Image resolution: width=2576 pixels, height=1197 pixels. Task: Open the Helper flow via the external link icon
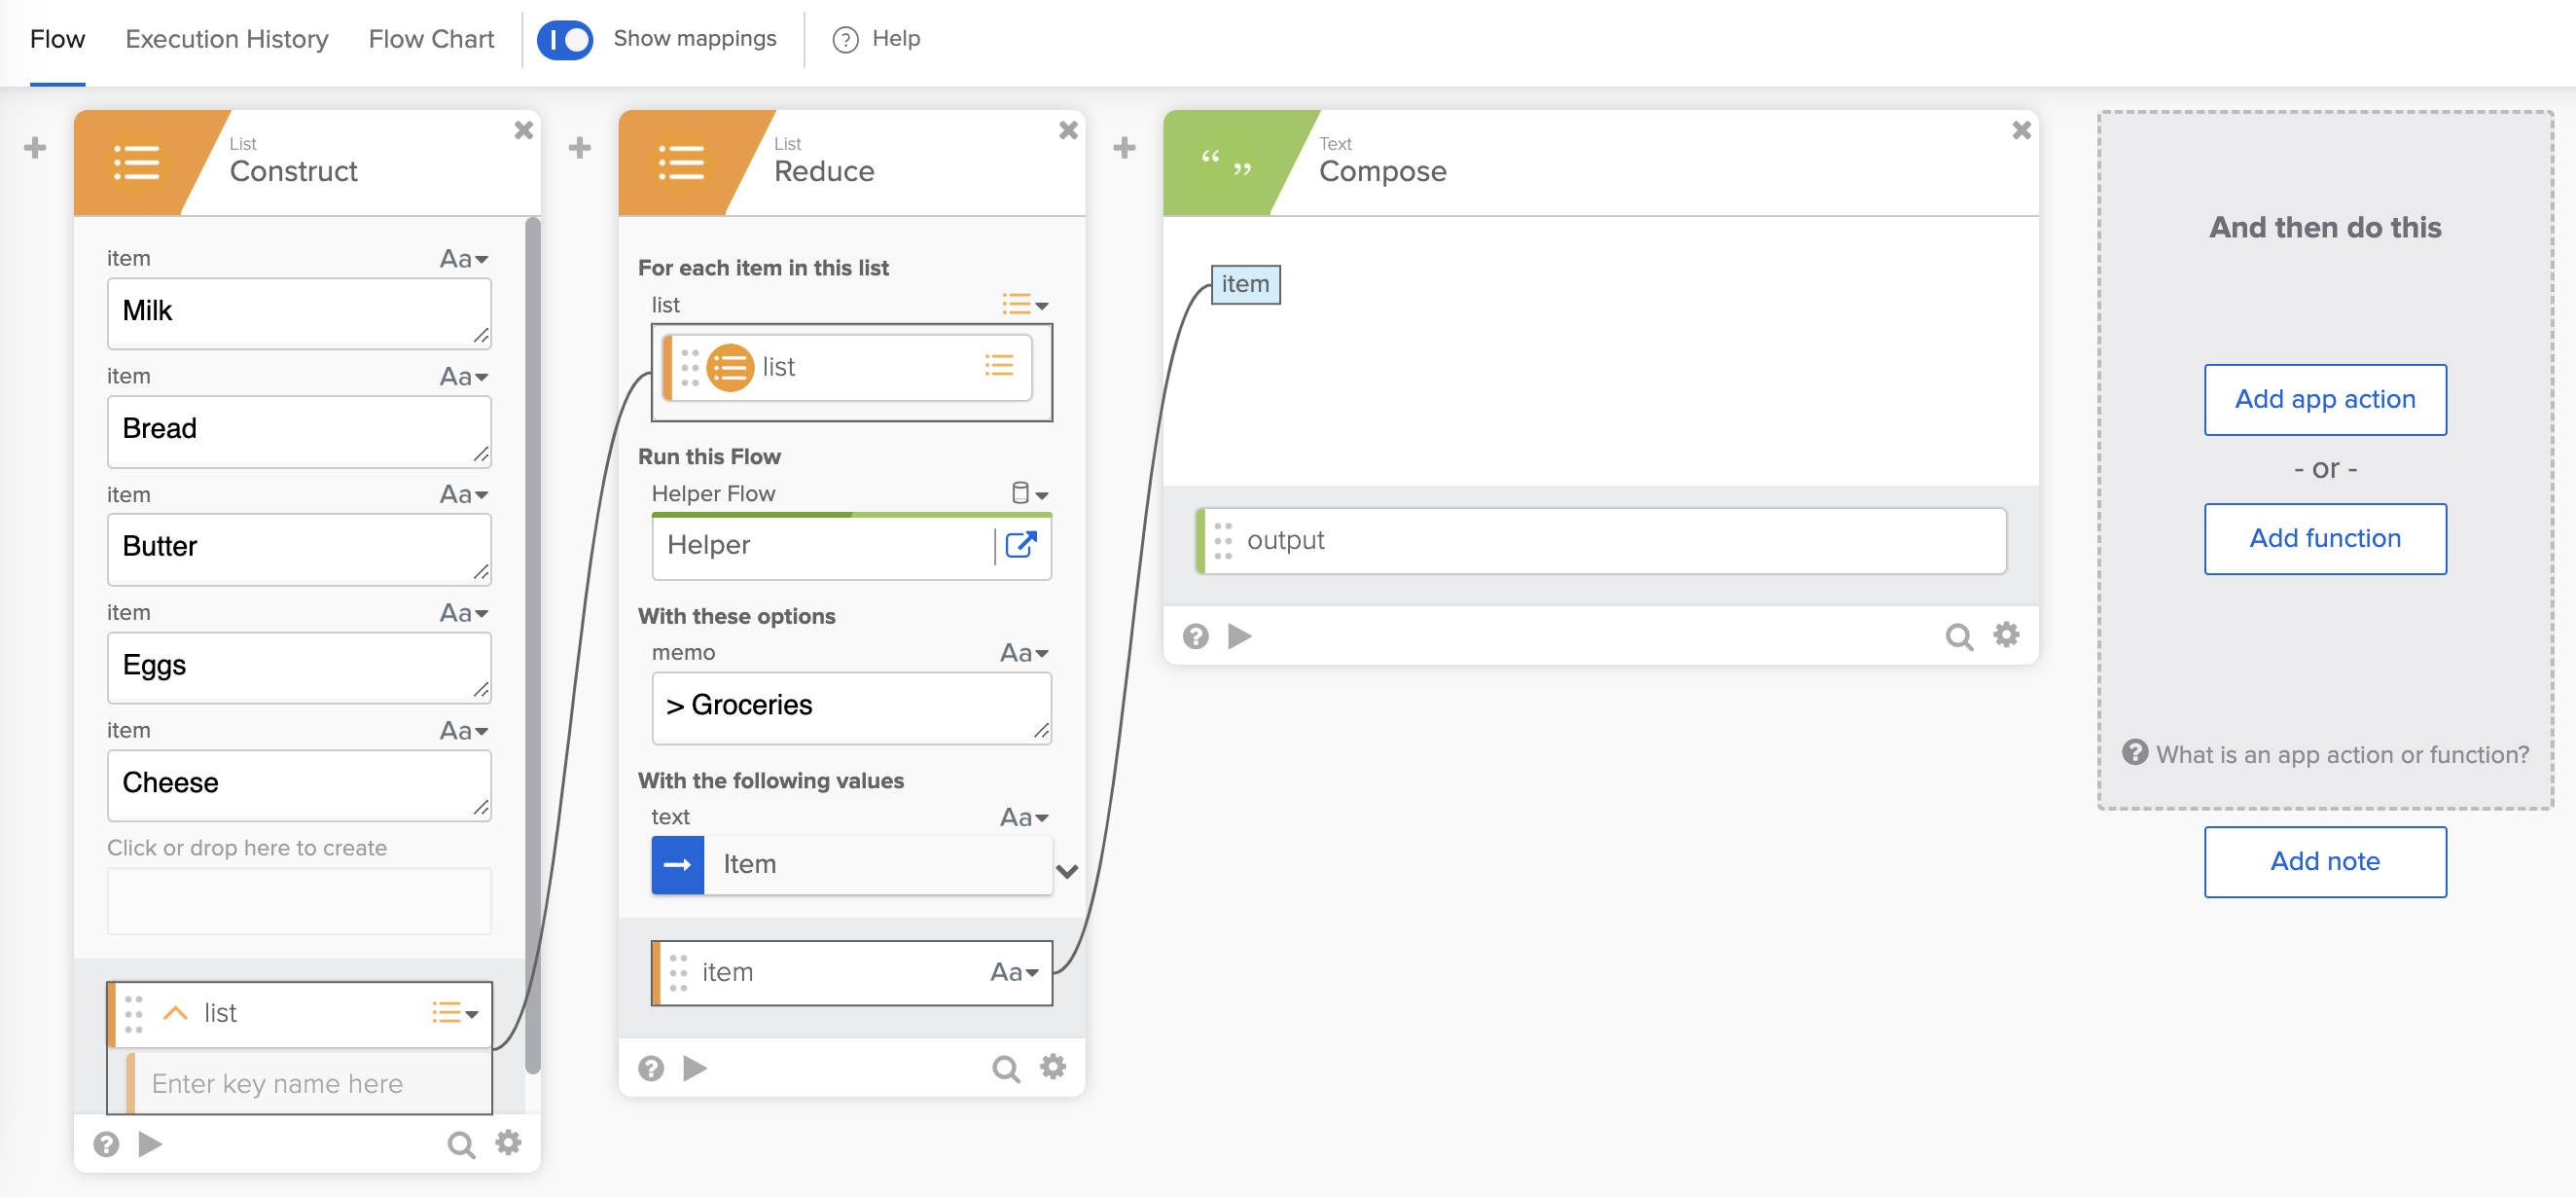1022,546
